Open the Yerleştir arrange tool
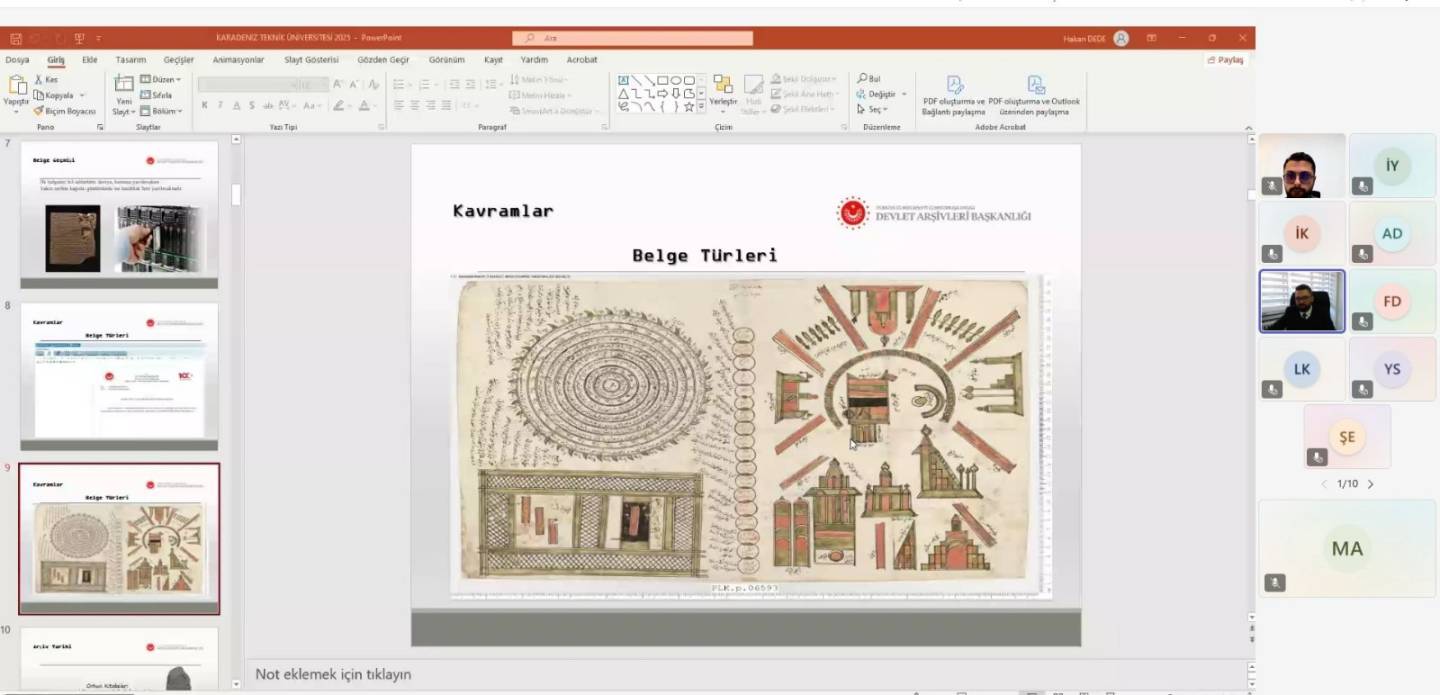The height and width of the screenshot is (695, 1440). pos(722,88)
